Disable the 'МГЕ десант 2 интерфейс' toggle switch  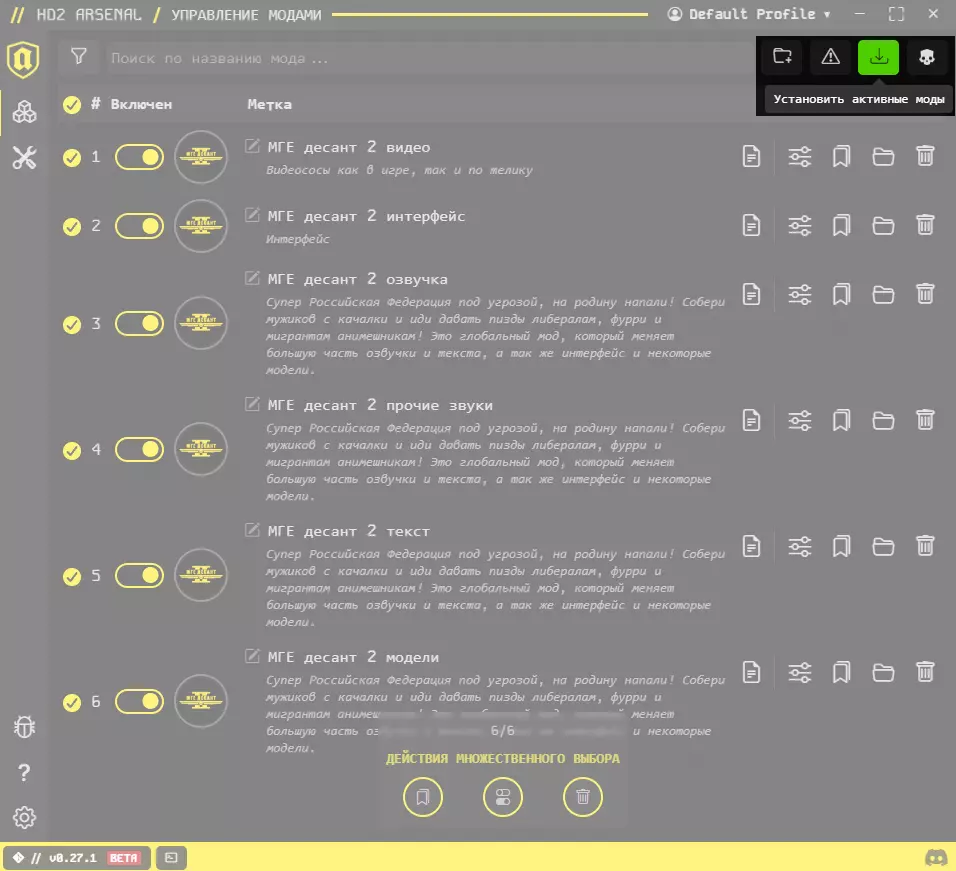[x=140, y=226]
